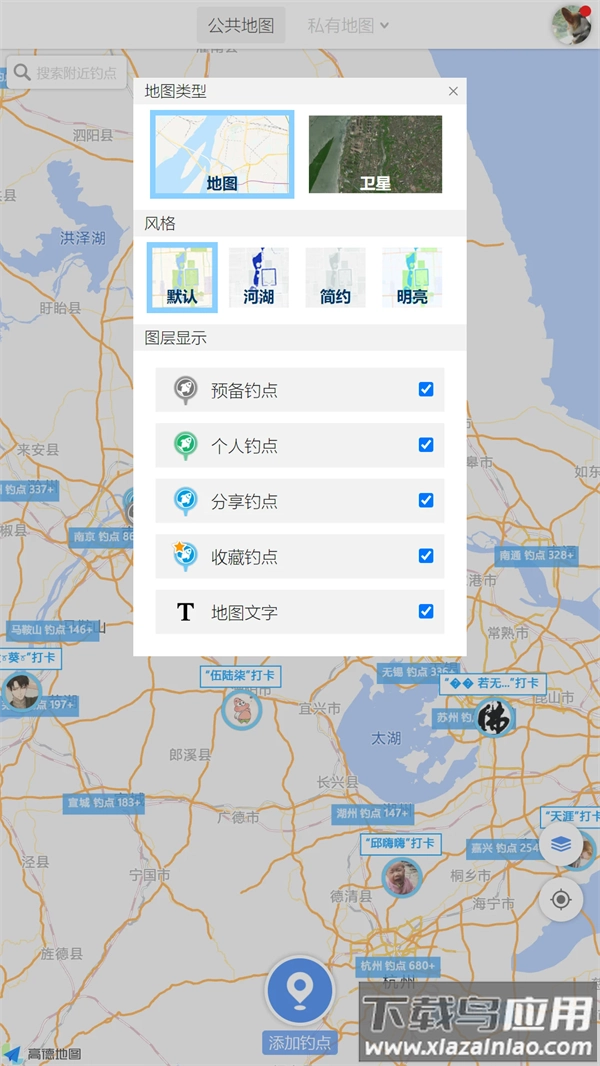Open the 湖州 钓点 147+ cluster
Viewport: 600px width, 1066px height.
[x=372, y=813]
